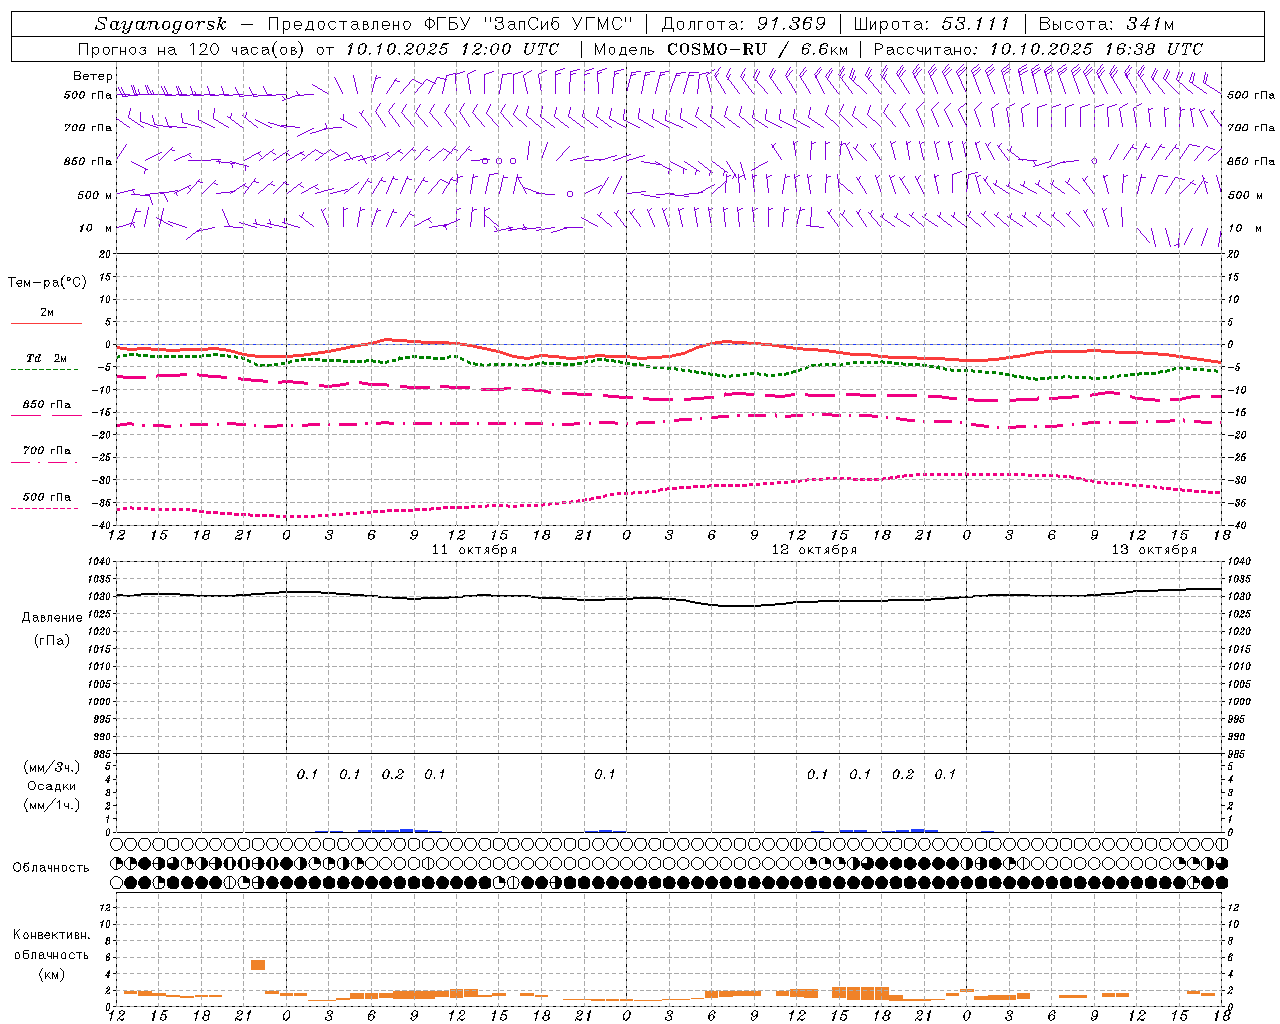The image size is (1280, 1024).
Task: Click the Конвективн. panel label
Action: 51,935
